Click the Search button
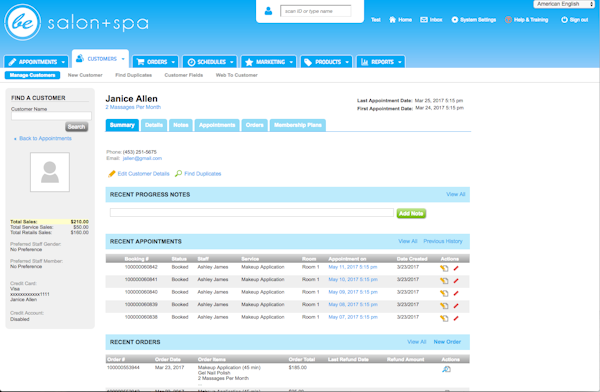Image resolution: width=600 pixels, height=392 pixels. pyautogui.click(x=76, y=127)
